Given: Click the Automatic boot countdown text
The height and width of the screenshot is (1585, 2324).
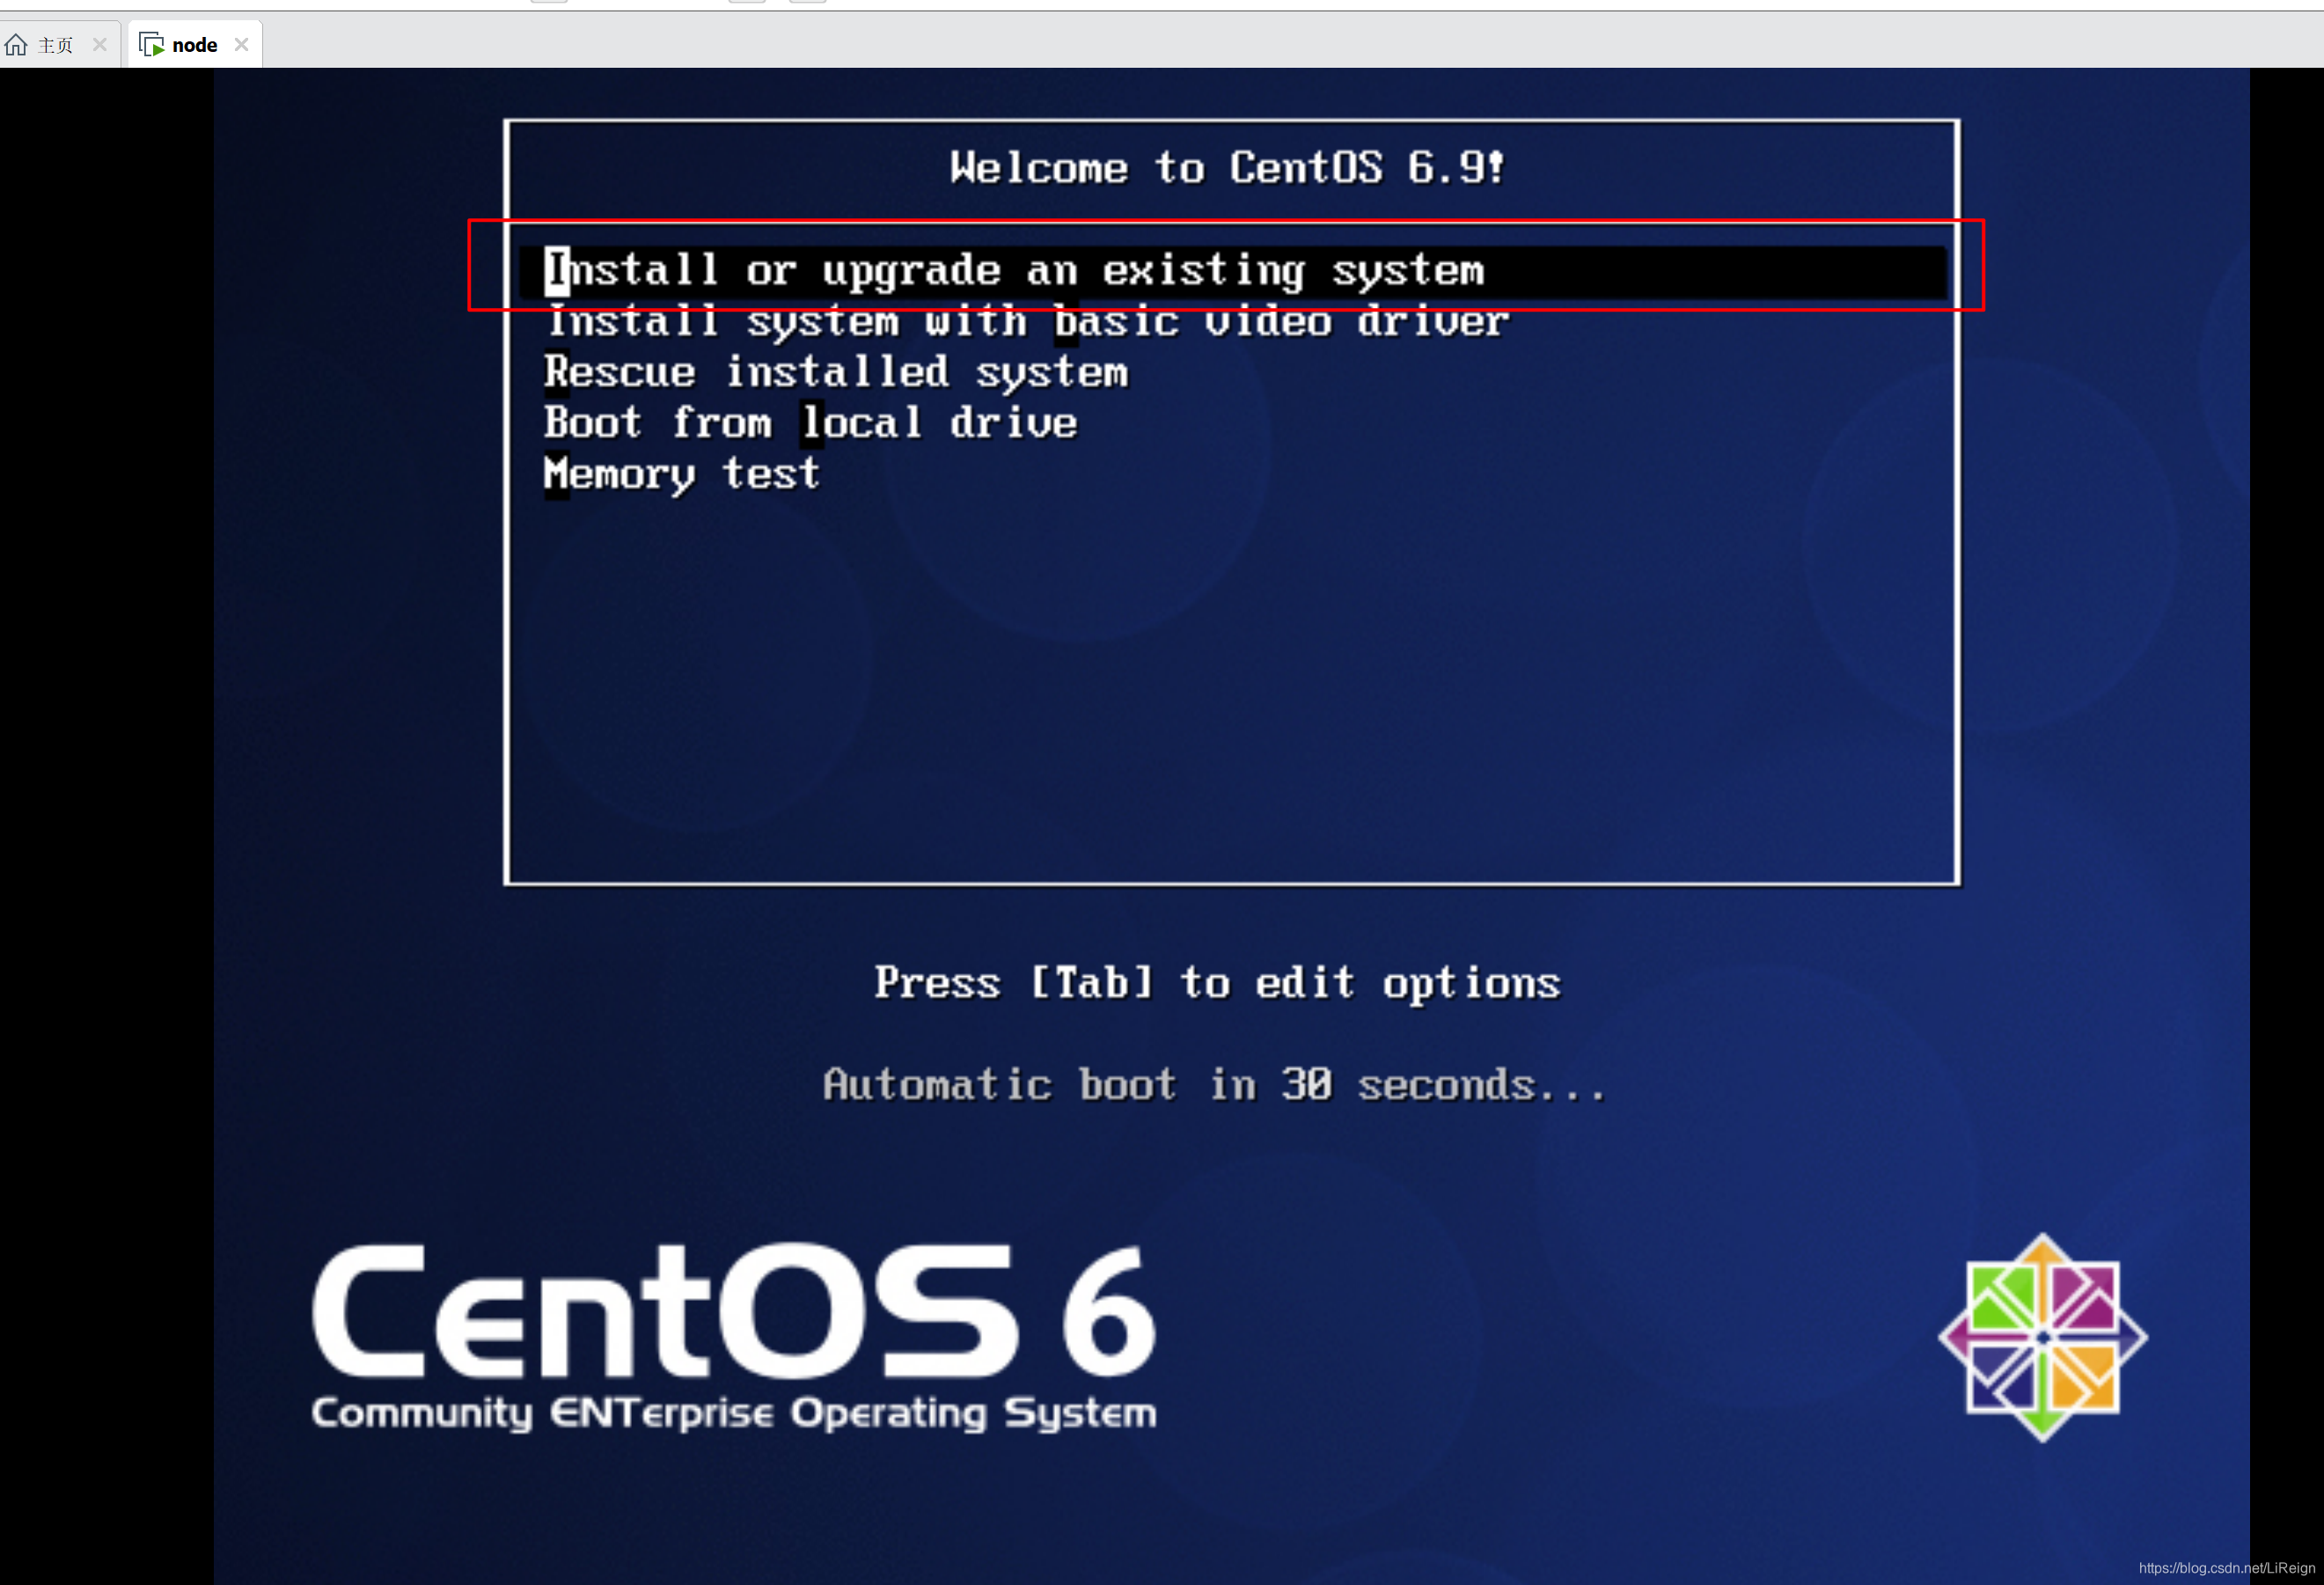Looking at the screenshot, I should [1215, 1085].
